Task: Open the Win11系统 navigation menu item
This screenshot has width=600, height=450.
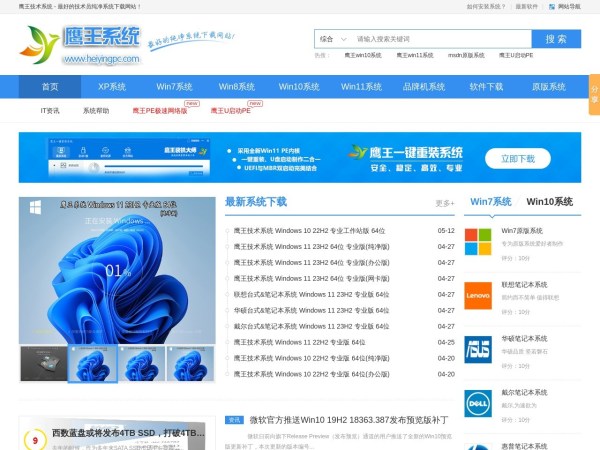Action: click(x=361, y=87)
